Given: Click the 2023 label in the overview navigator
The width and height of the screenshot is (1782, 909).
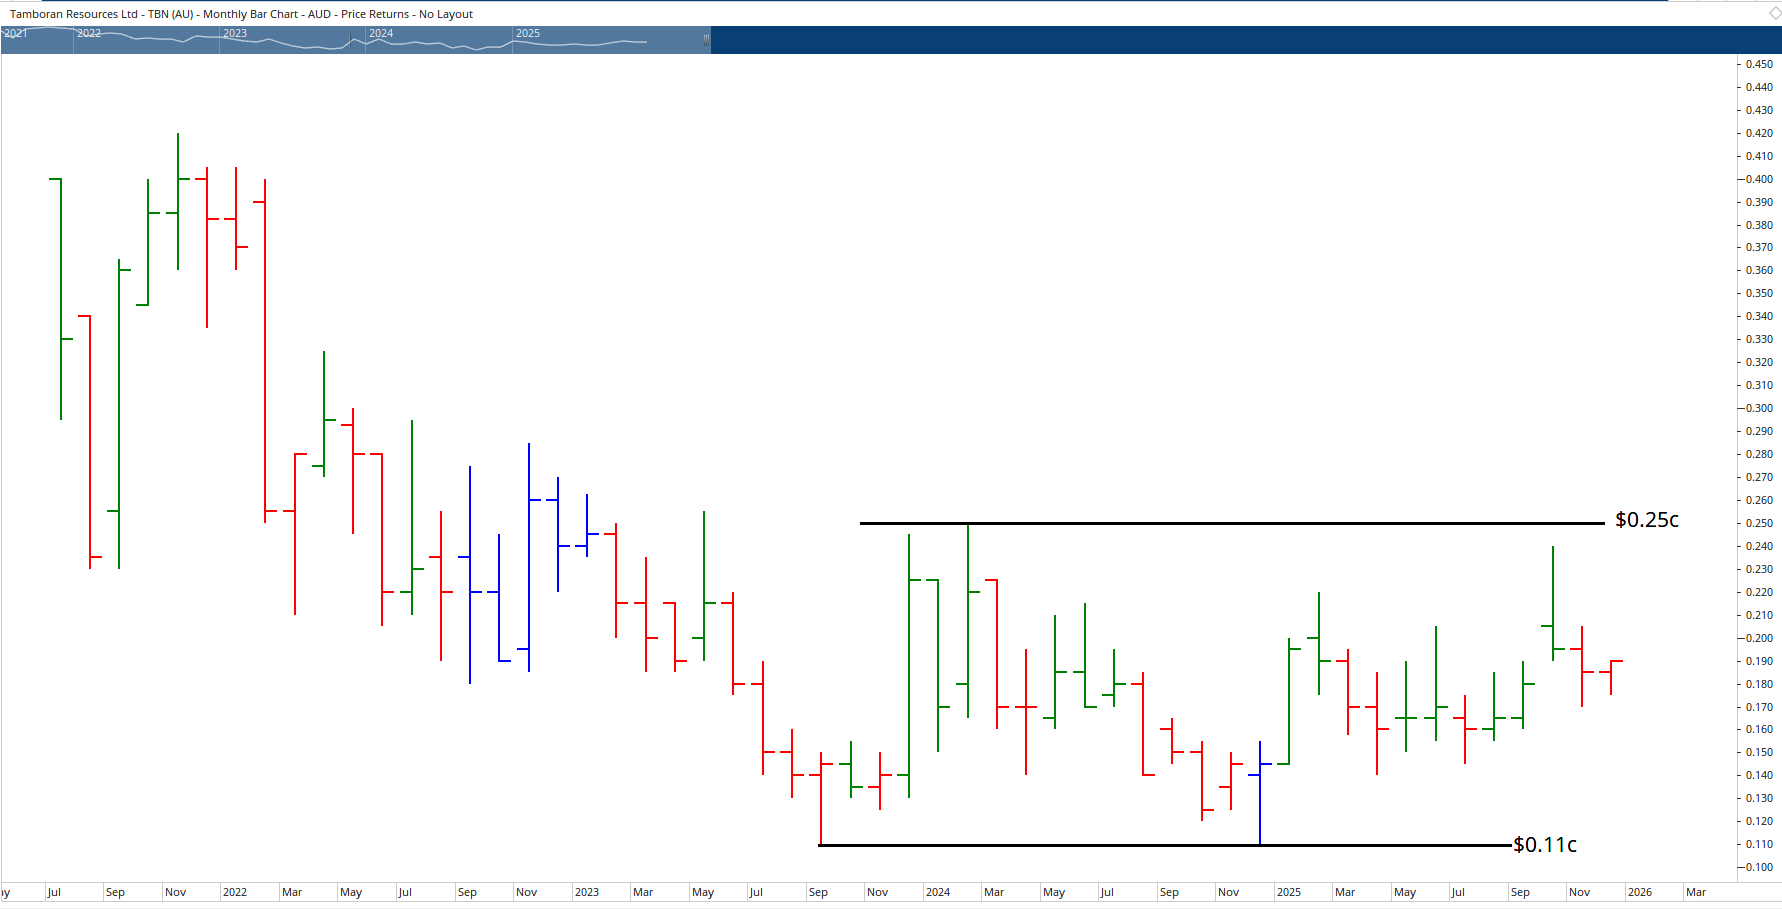Looking at the screenshot, I should point(234,33).
